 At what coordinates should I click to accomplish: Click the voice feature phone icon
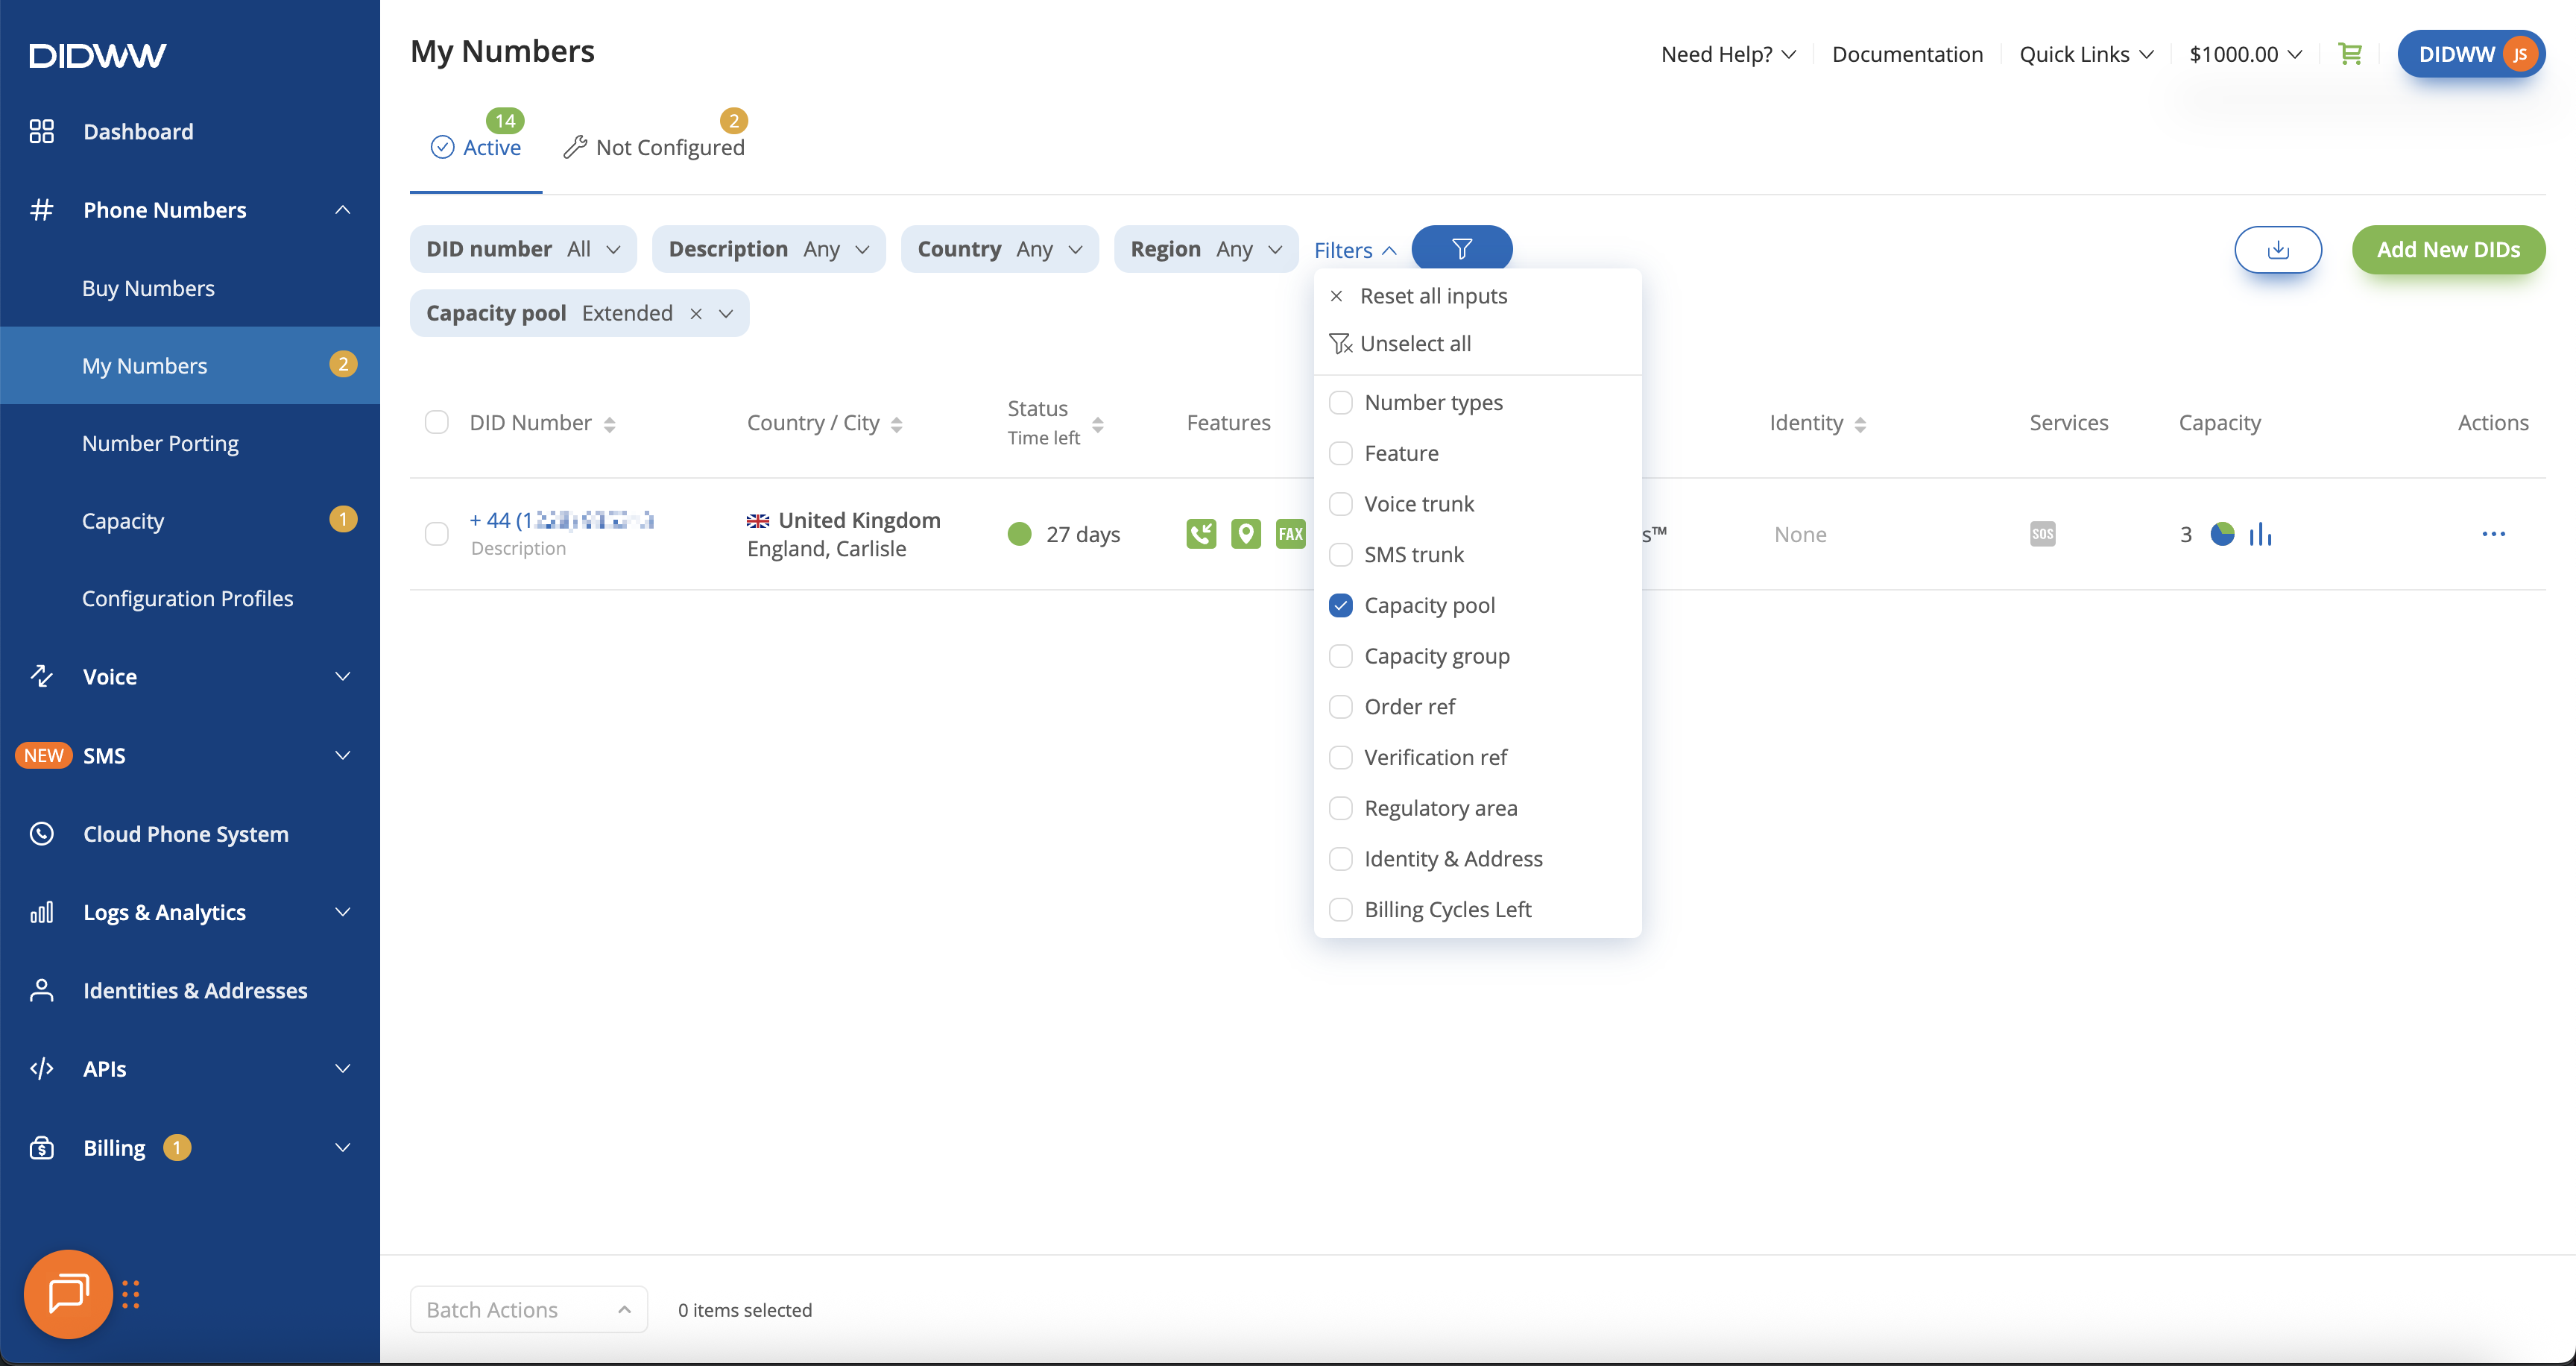pyautogui.click(x=1201, y=534)
